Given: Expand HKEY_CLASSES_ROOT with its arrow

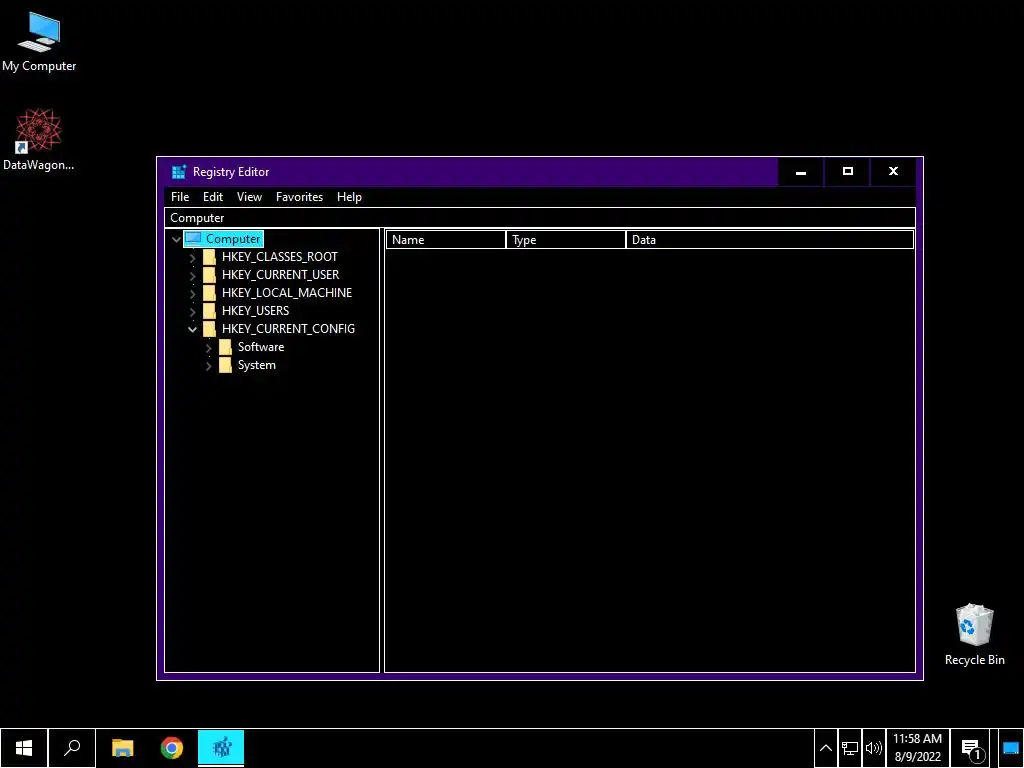Looking at the screenshot, I should click(193, 258).
